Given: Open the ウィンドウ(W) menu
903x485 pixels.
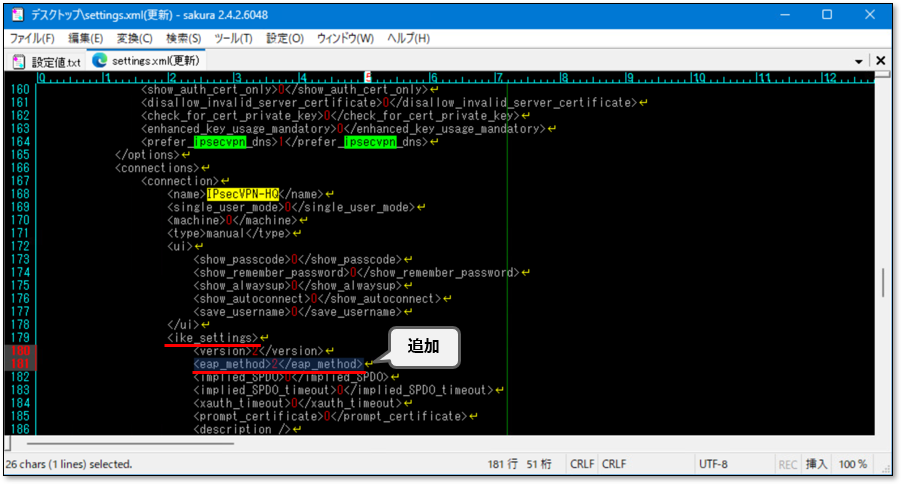Looking at the screenshot, I should 345,38.
